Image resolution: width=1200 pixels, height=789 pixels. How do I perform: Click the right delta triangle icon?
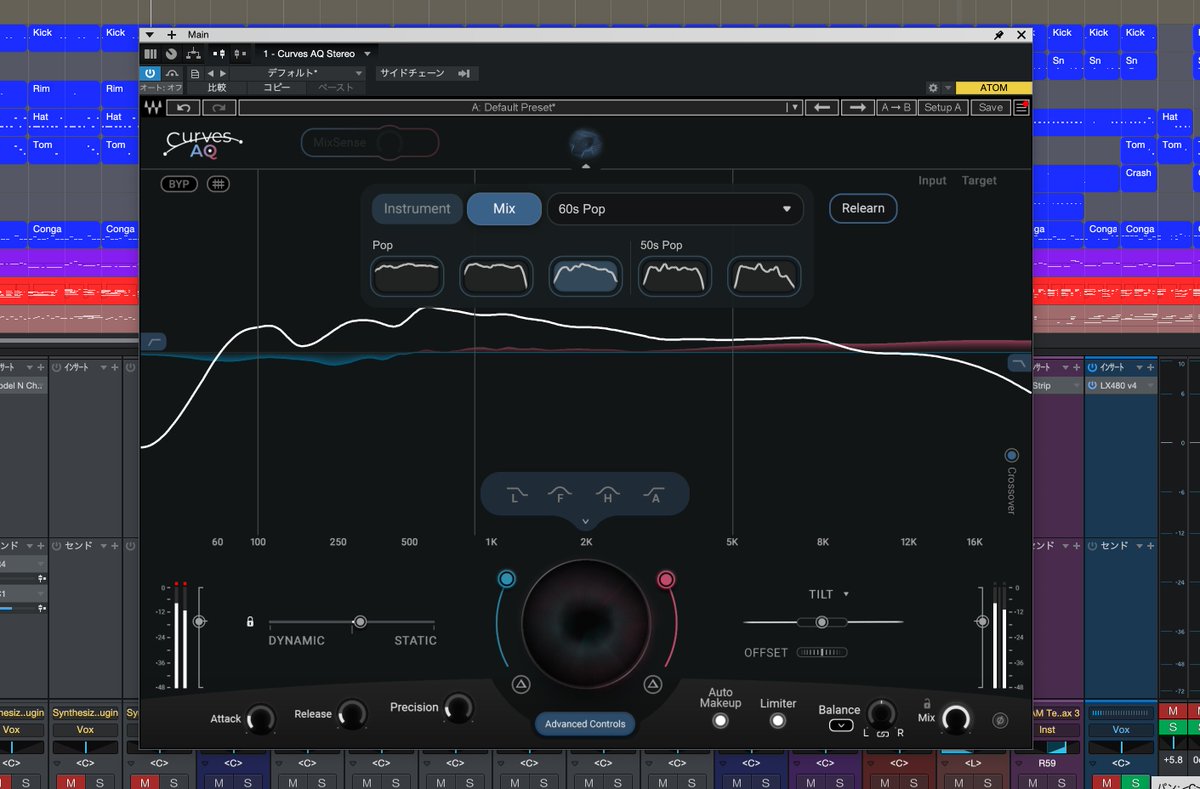pos(653,684)
